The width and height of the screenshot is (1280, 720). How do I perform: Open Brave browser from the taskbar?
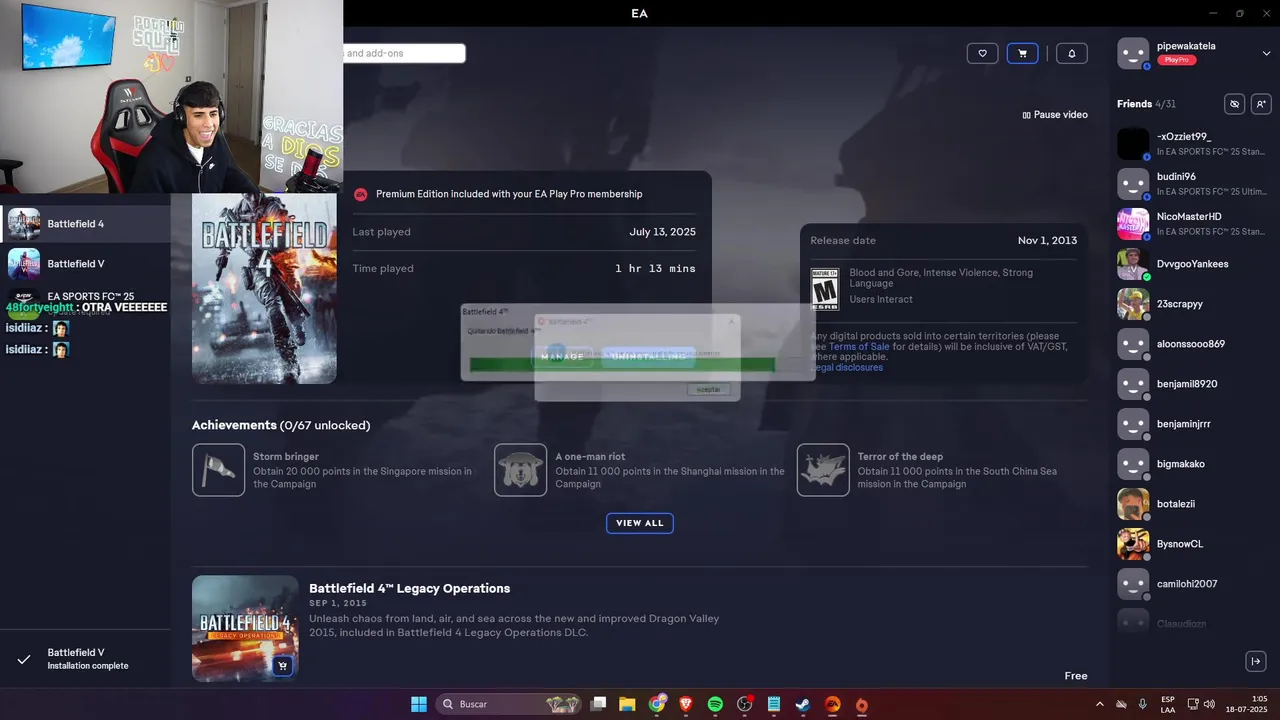(686, 704)
